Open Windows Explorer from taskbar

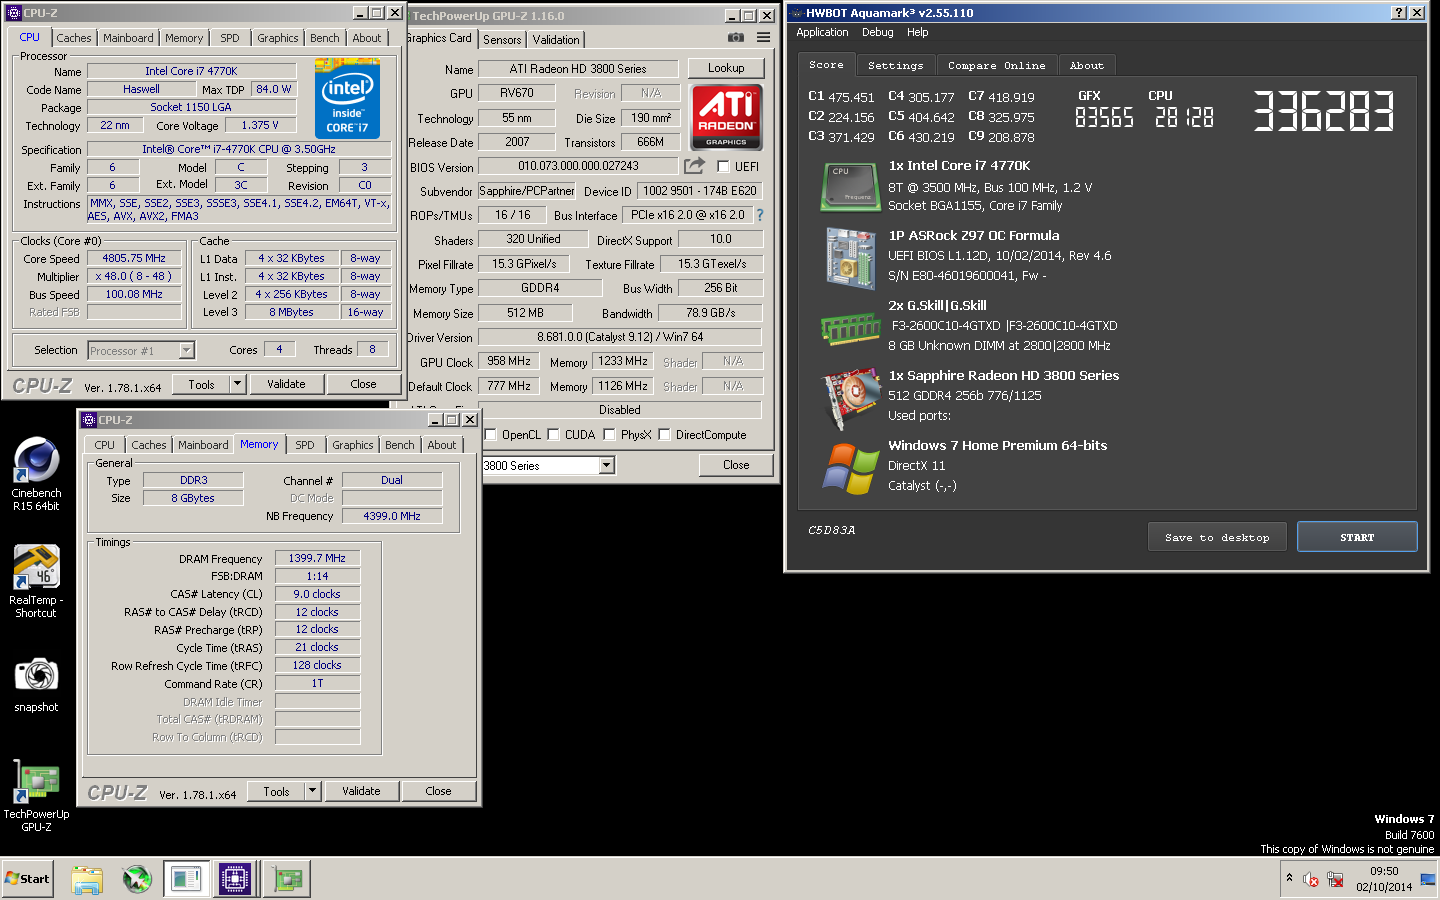point(87,879)
